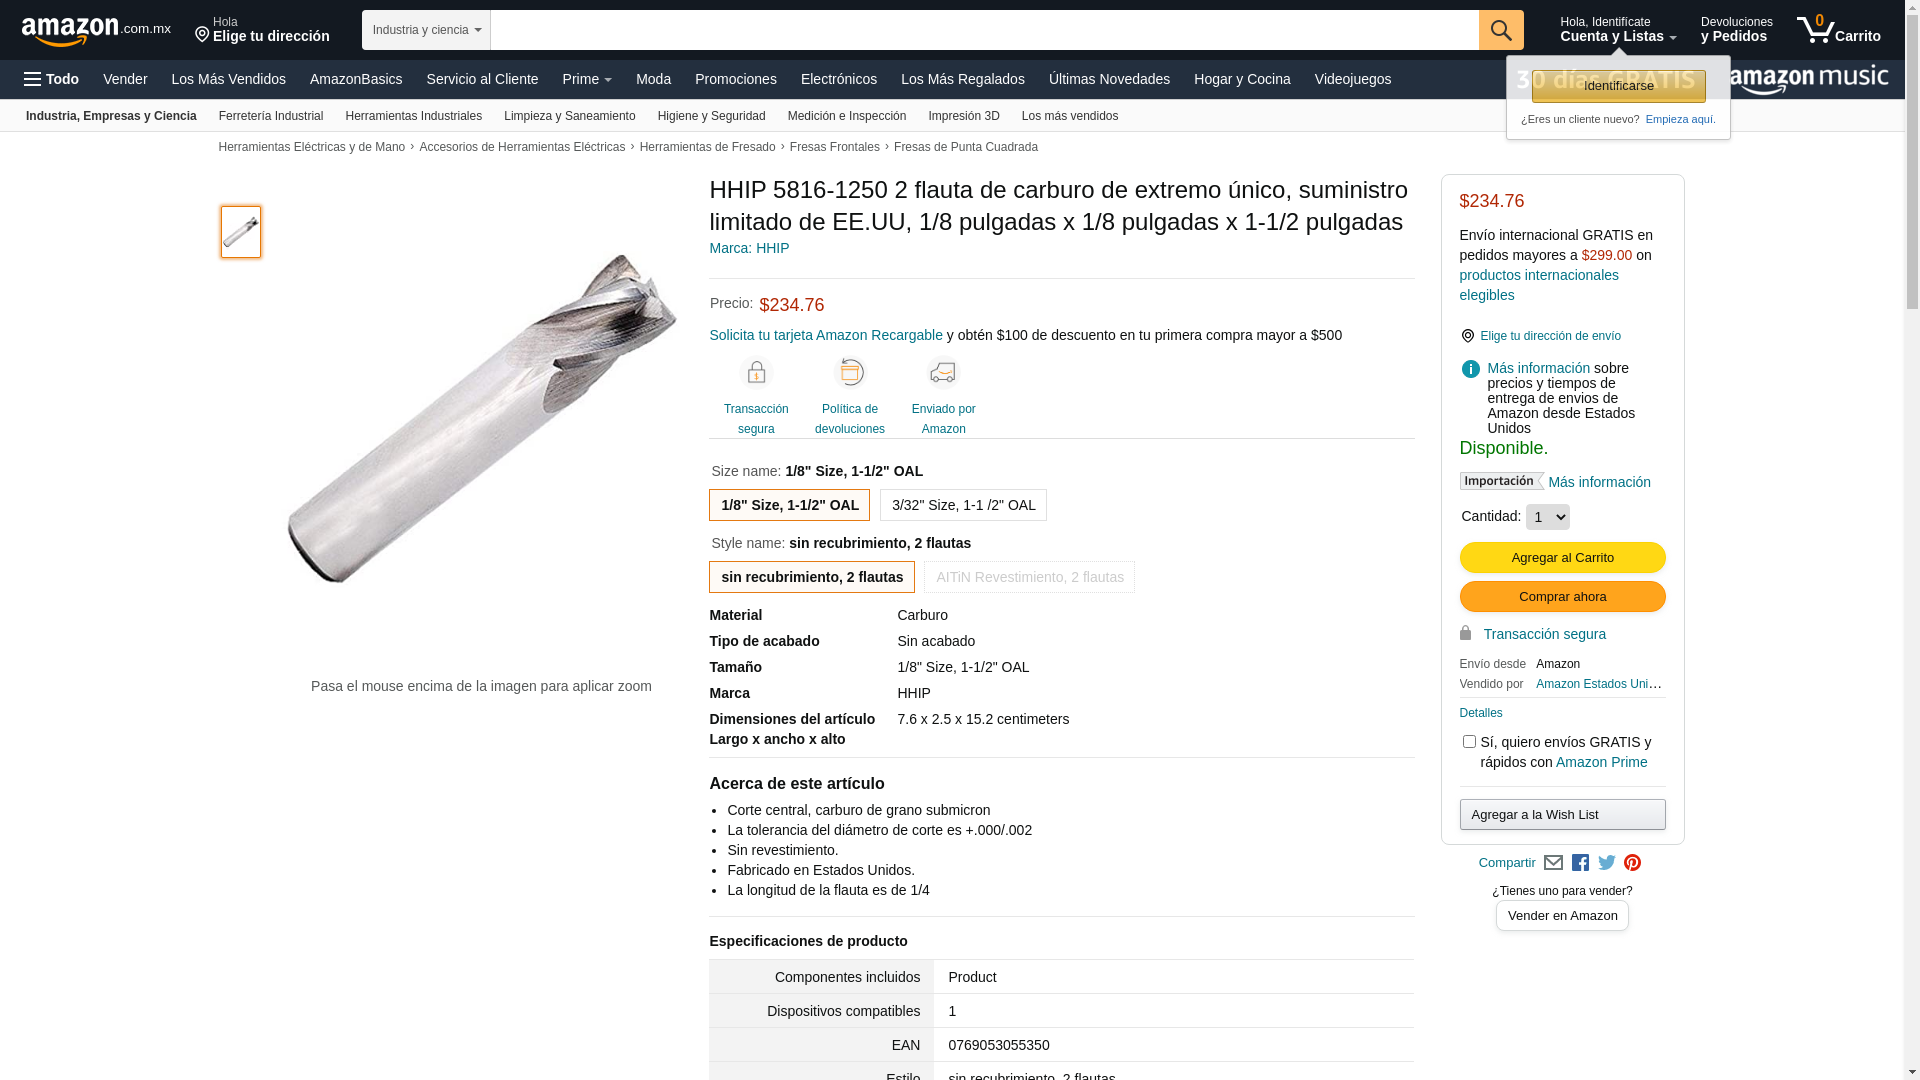Share product on Facebook icon
Viewport: 1920px width, 1080px height.
tap(1580, 863)
